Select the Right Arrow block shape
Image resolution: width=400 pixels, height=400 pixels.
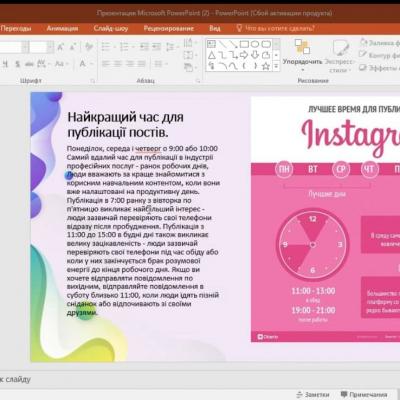(244, 55)
